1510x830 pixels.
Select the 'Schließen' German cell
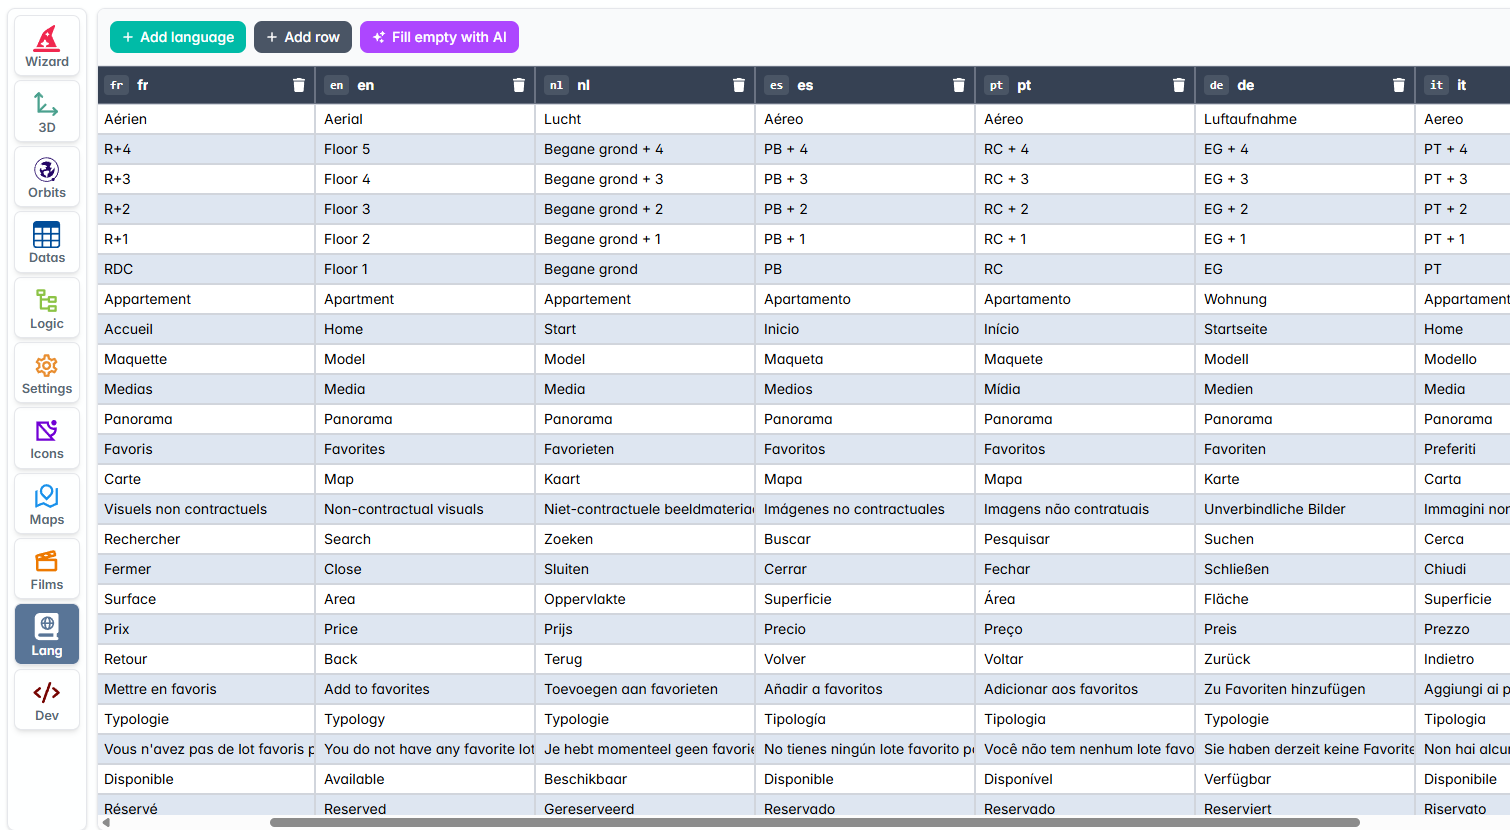[x=1306, y=569]
